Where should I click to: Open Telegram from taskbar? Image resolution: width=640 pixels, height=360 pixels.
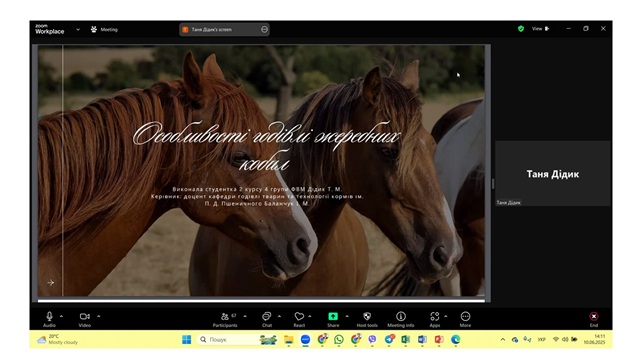tap(389, 339)
